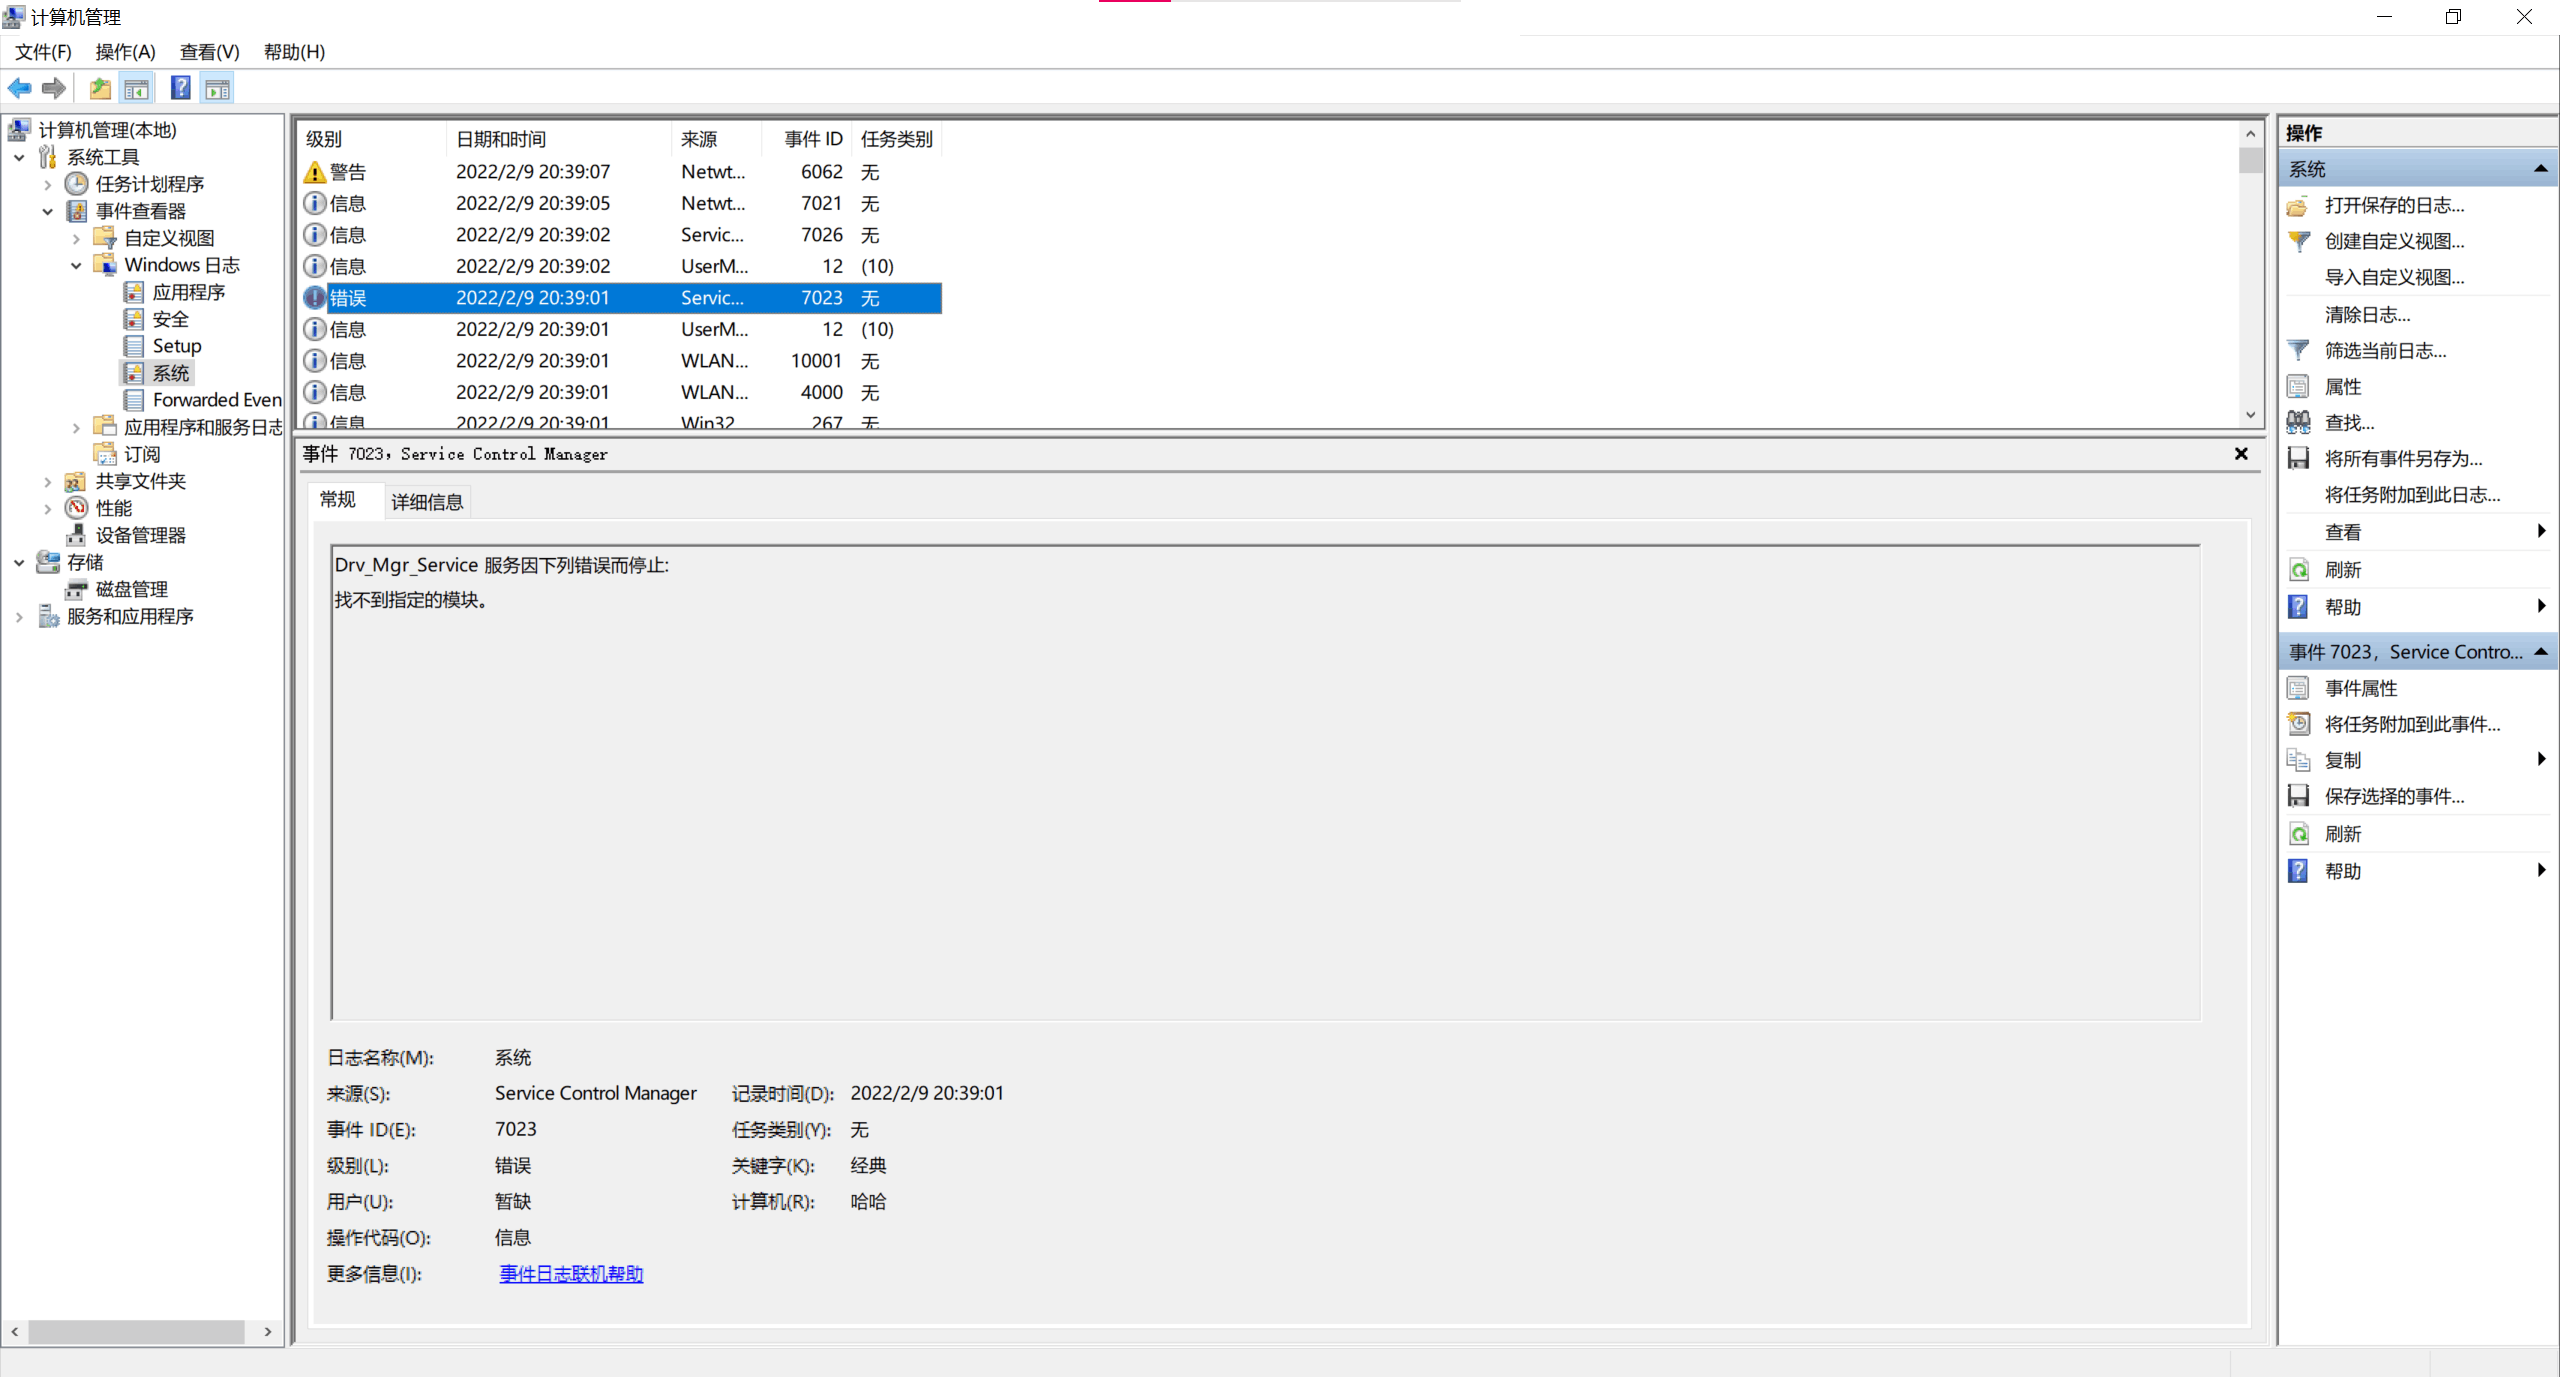Select WLAN event 10001 row
Screen dimensions: 2560x1377
coord(620,361)
